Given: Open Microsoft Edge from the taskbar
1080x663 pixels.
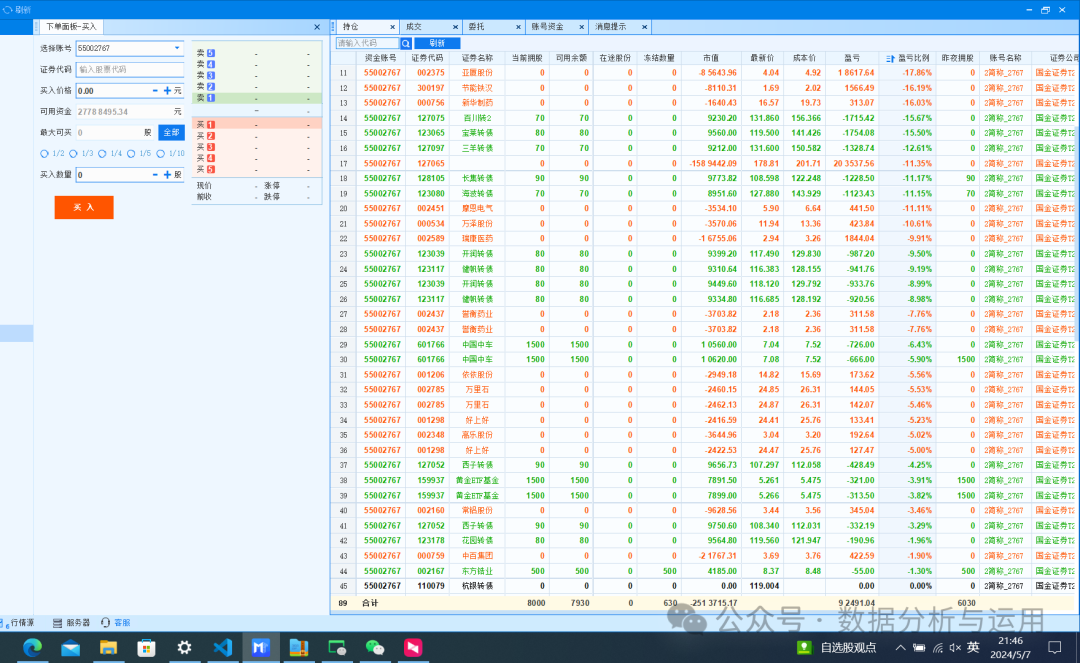Looking at the screenshot, I should coord(32,647).
